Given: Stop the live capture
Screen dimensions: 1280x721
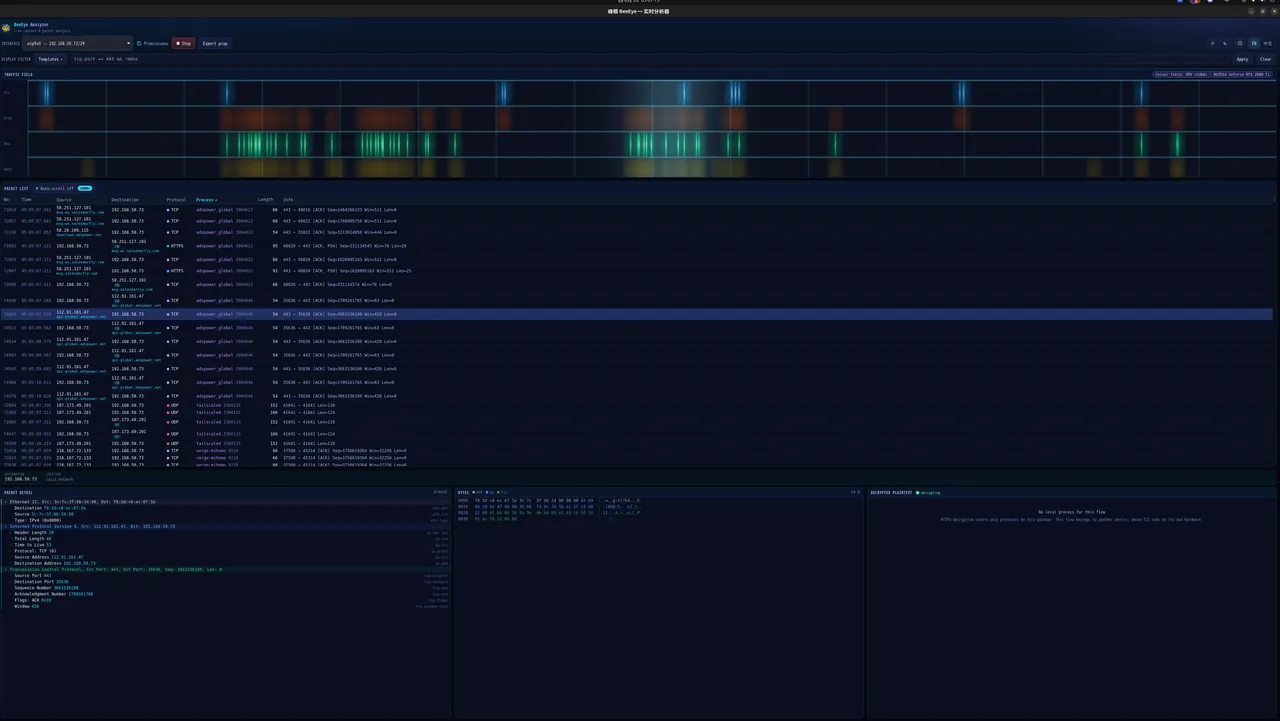Looking at the screenshot, I should [183, 43].
